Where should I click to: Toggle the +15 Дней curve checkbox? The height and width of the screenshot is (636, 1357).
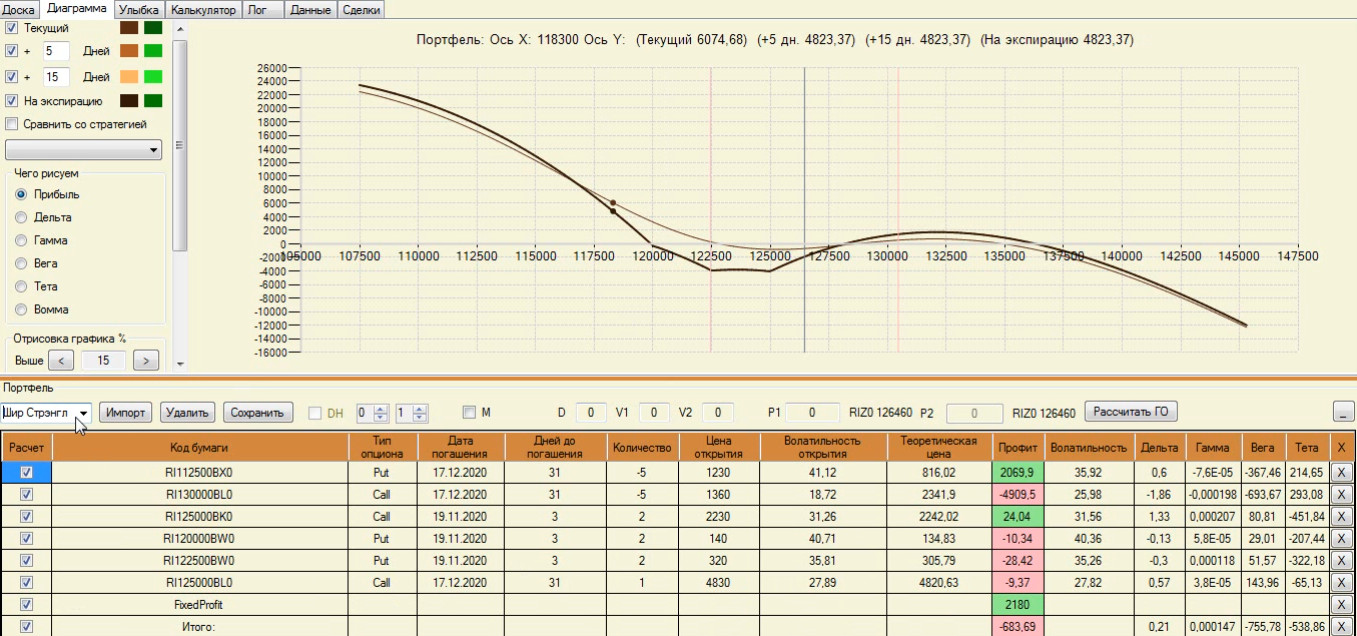point(12,77)
